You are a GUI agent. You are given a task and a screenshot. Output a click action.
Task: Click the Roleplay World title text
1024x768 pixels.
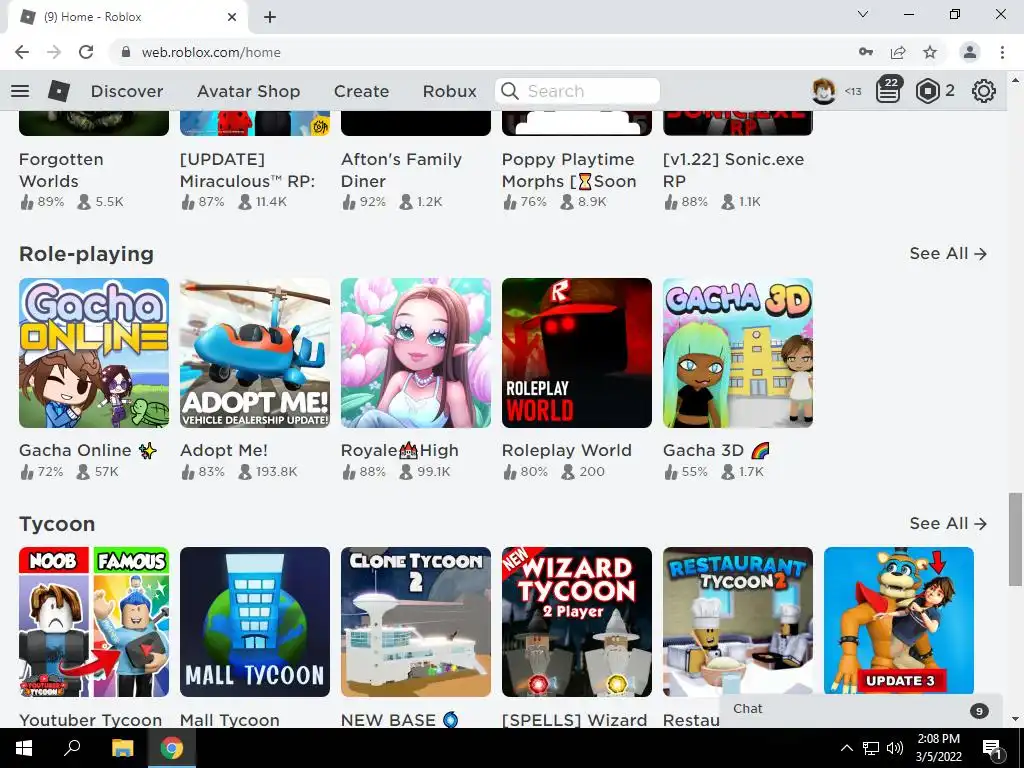[566, 450]
